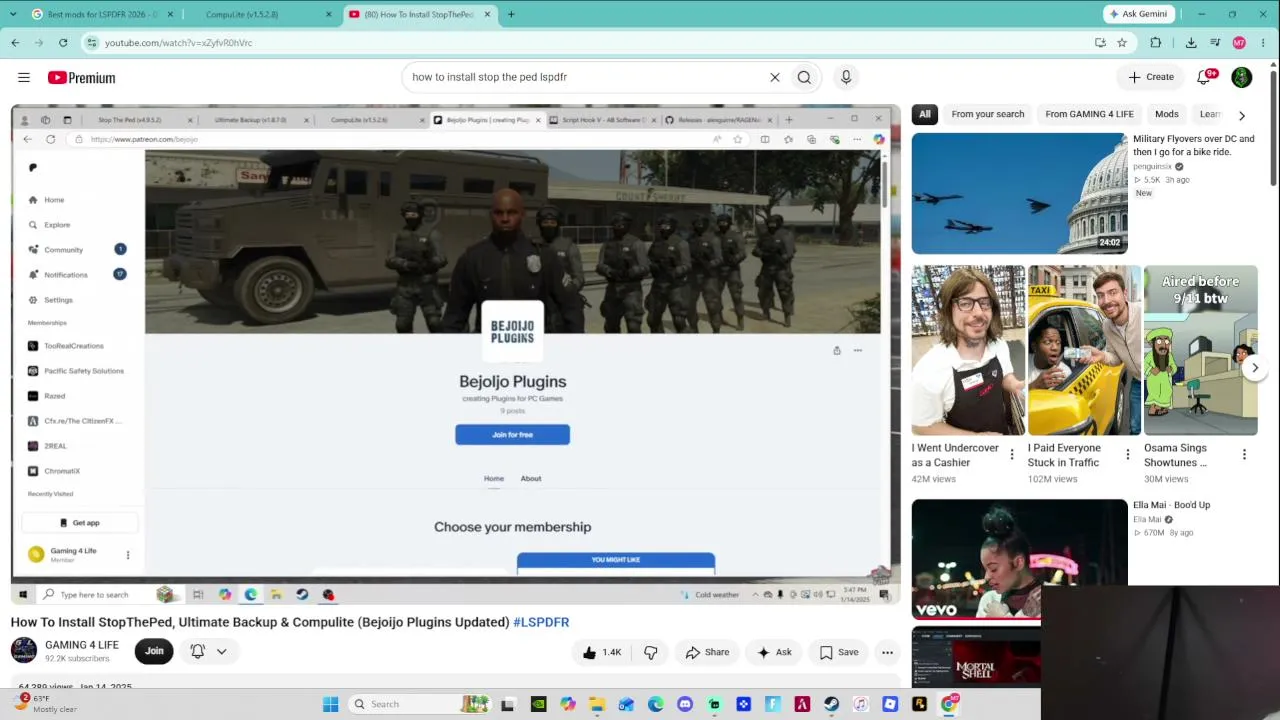1280x720 pixels.
Task: Click the main video player
Action: [455, 354]
